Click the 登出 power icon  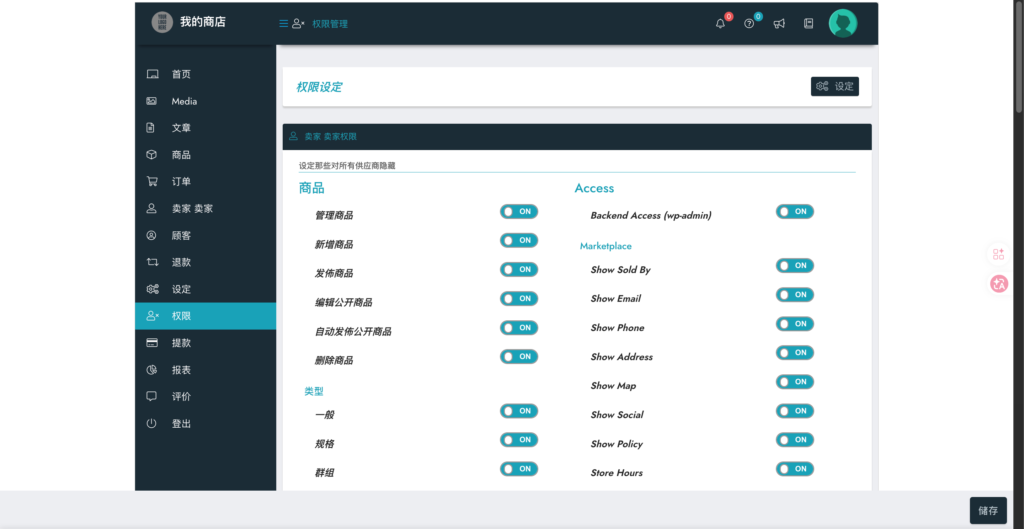point(152,423)
